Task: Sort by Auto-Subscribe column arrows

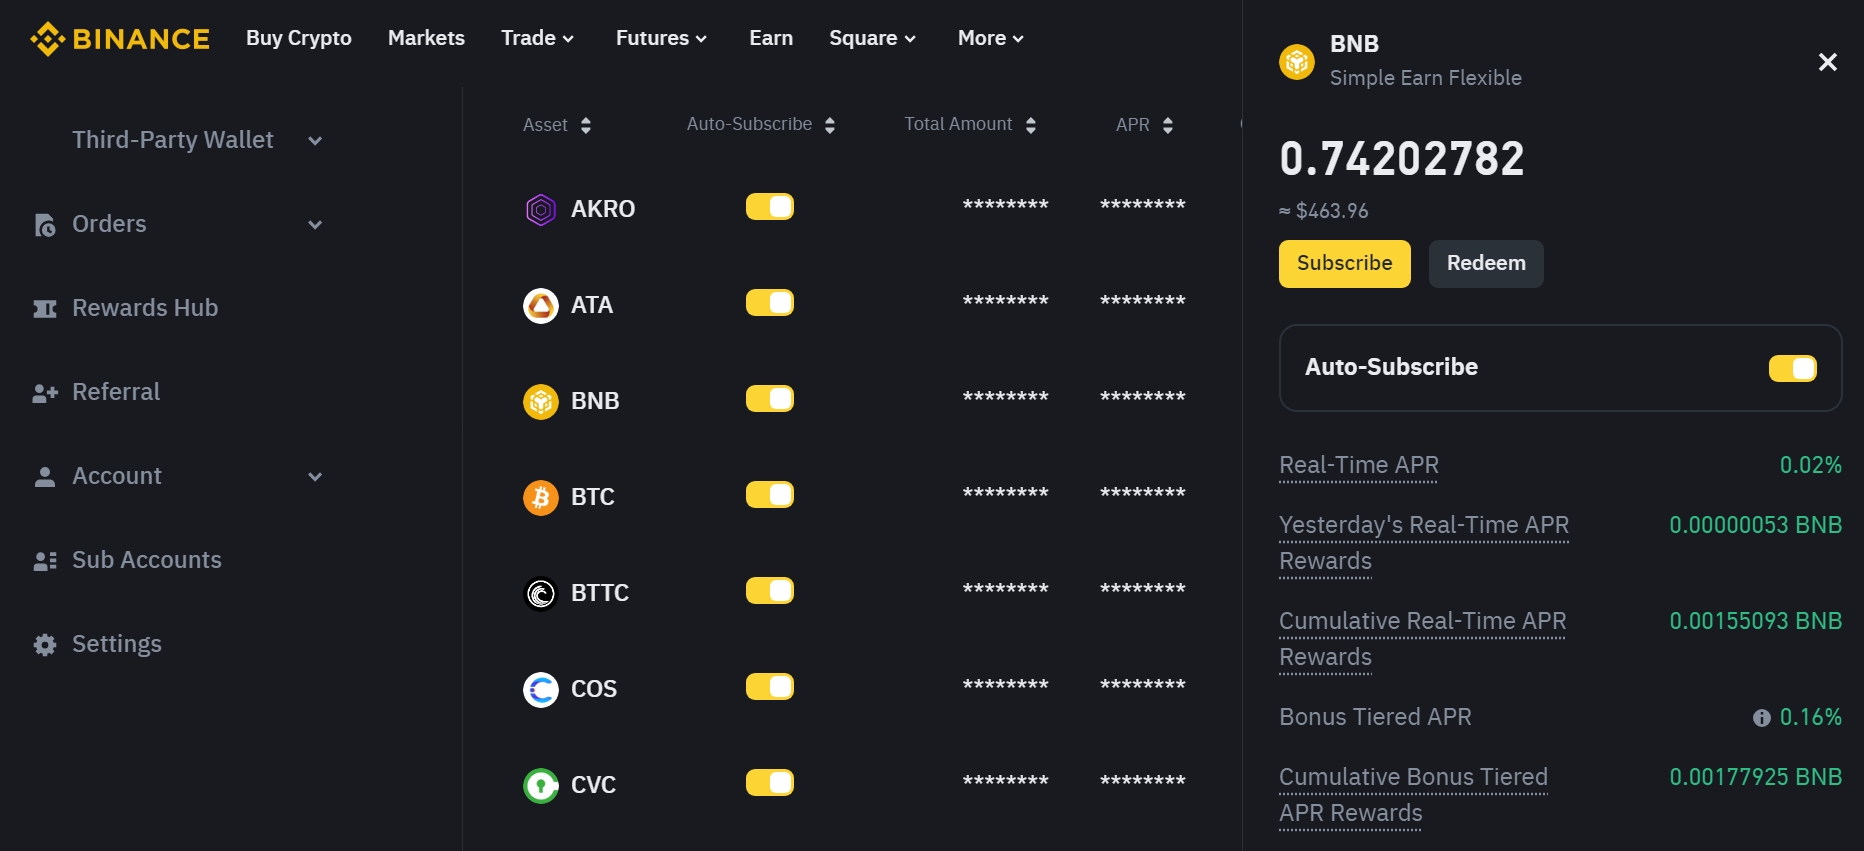Action: click(x=830, y=125)
